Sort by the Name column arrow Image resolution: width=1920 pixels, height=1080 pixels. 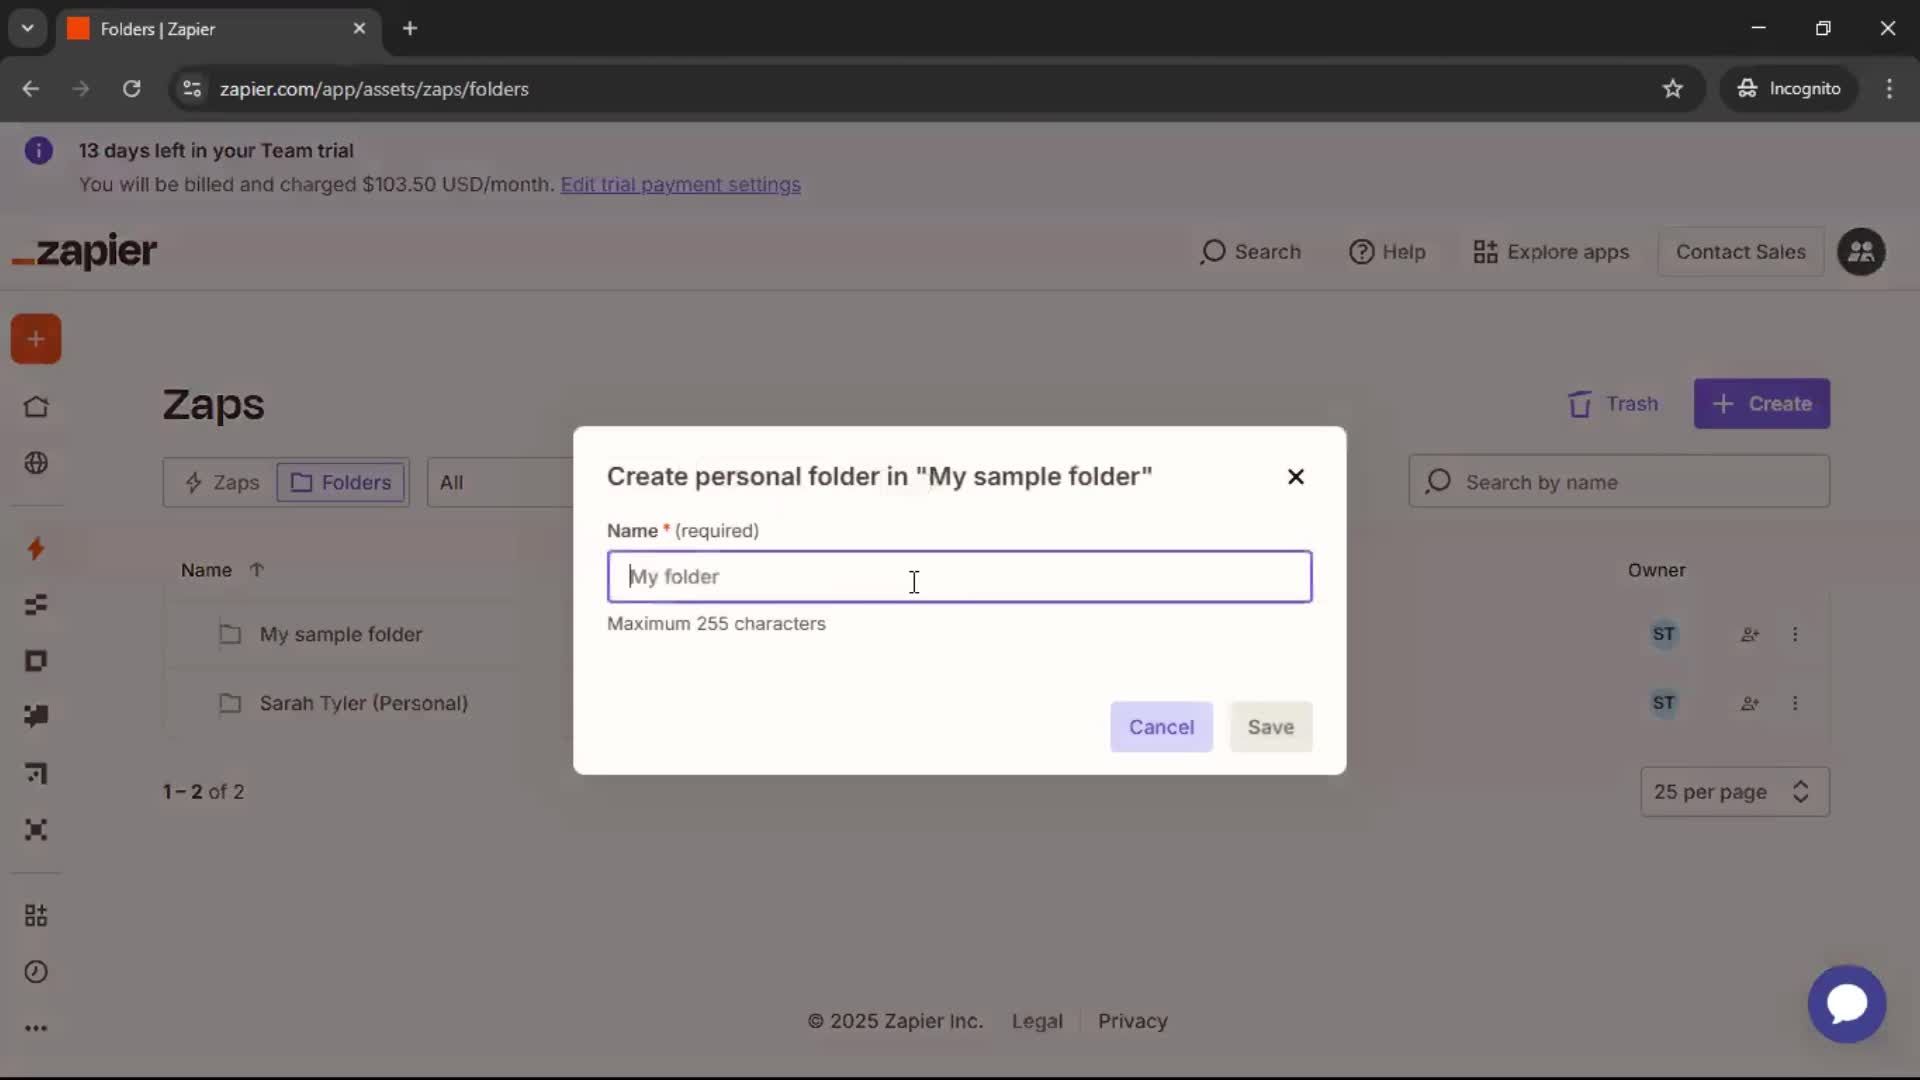(257, 570)
